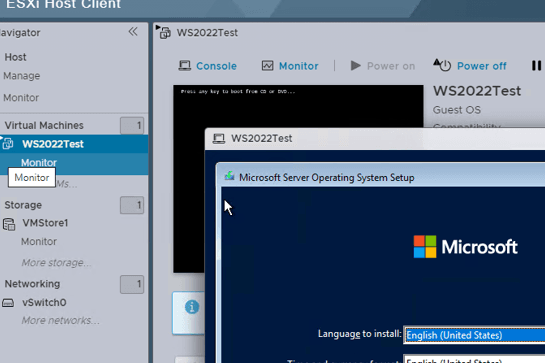
Task: Click the Storage count badge
Action: (132, 205)
